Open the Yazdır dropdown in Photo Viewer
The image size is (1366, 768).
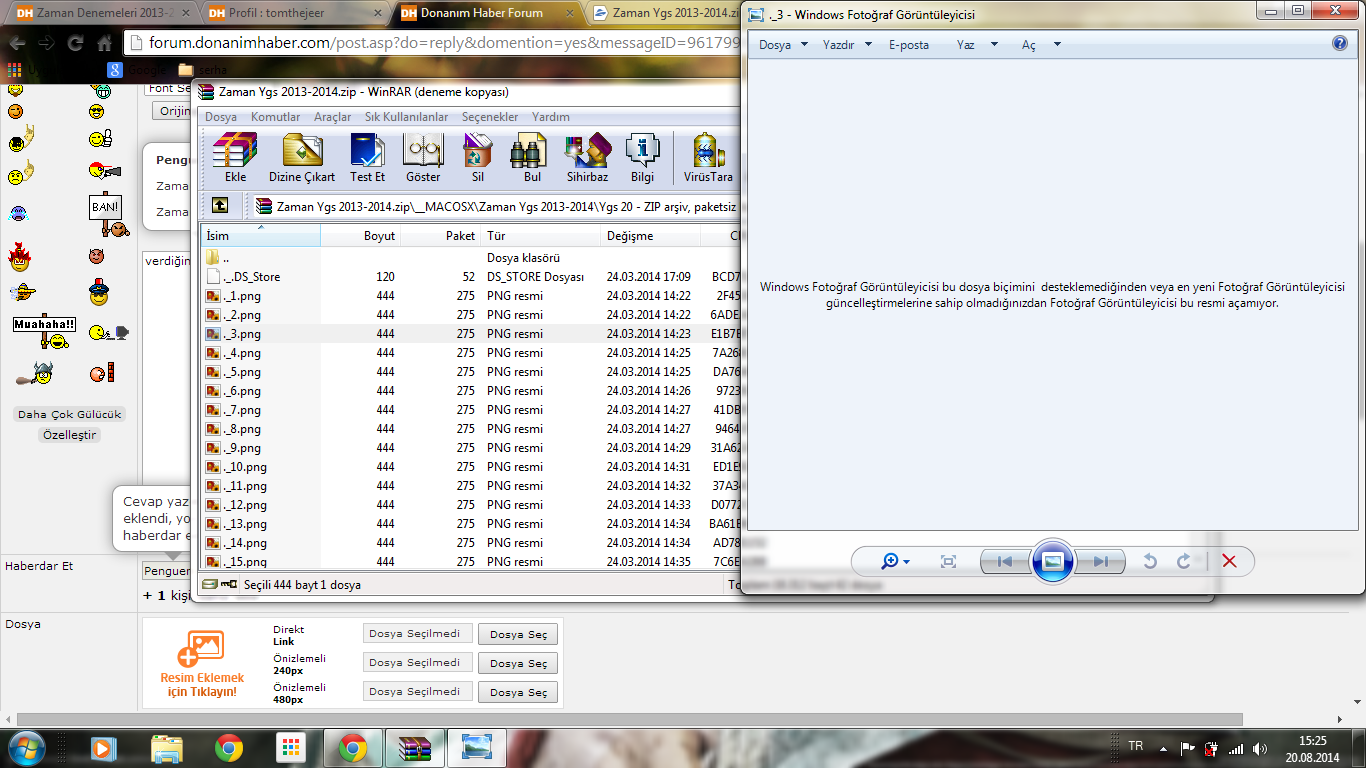847,45
